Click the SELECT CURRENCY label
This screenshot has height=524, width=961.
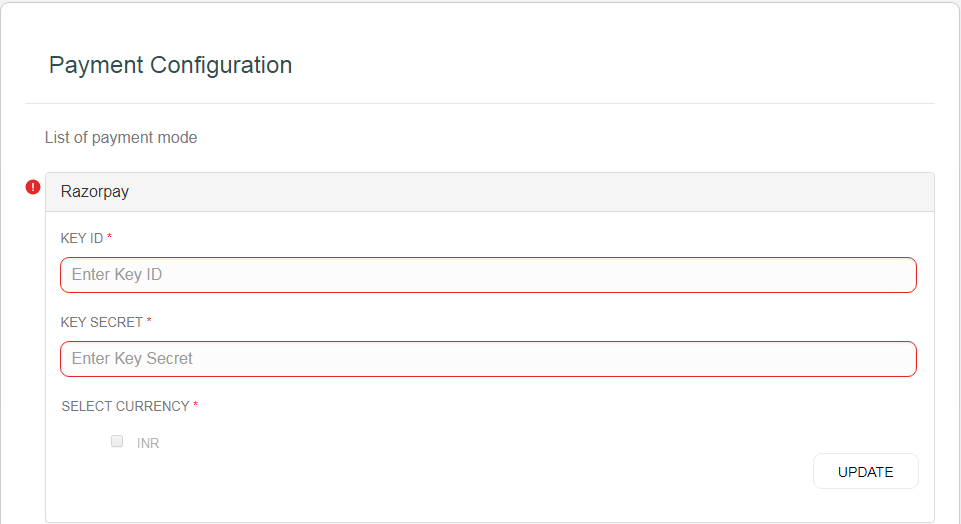125,406
